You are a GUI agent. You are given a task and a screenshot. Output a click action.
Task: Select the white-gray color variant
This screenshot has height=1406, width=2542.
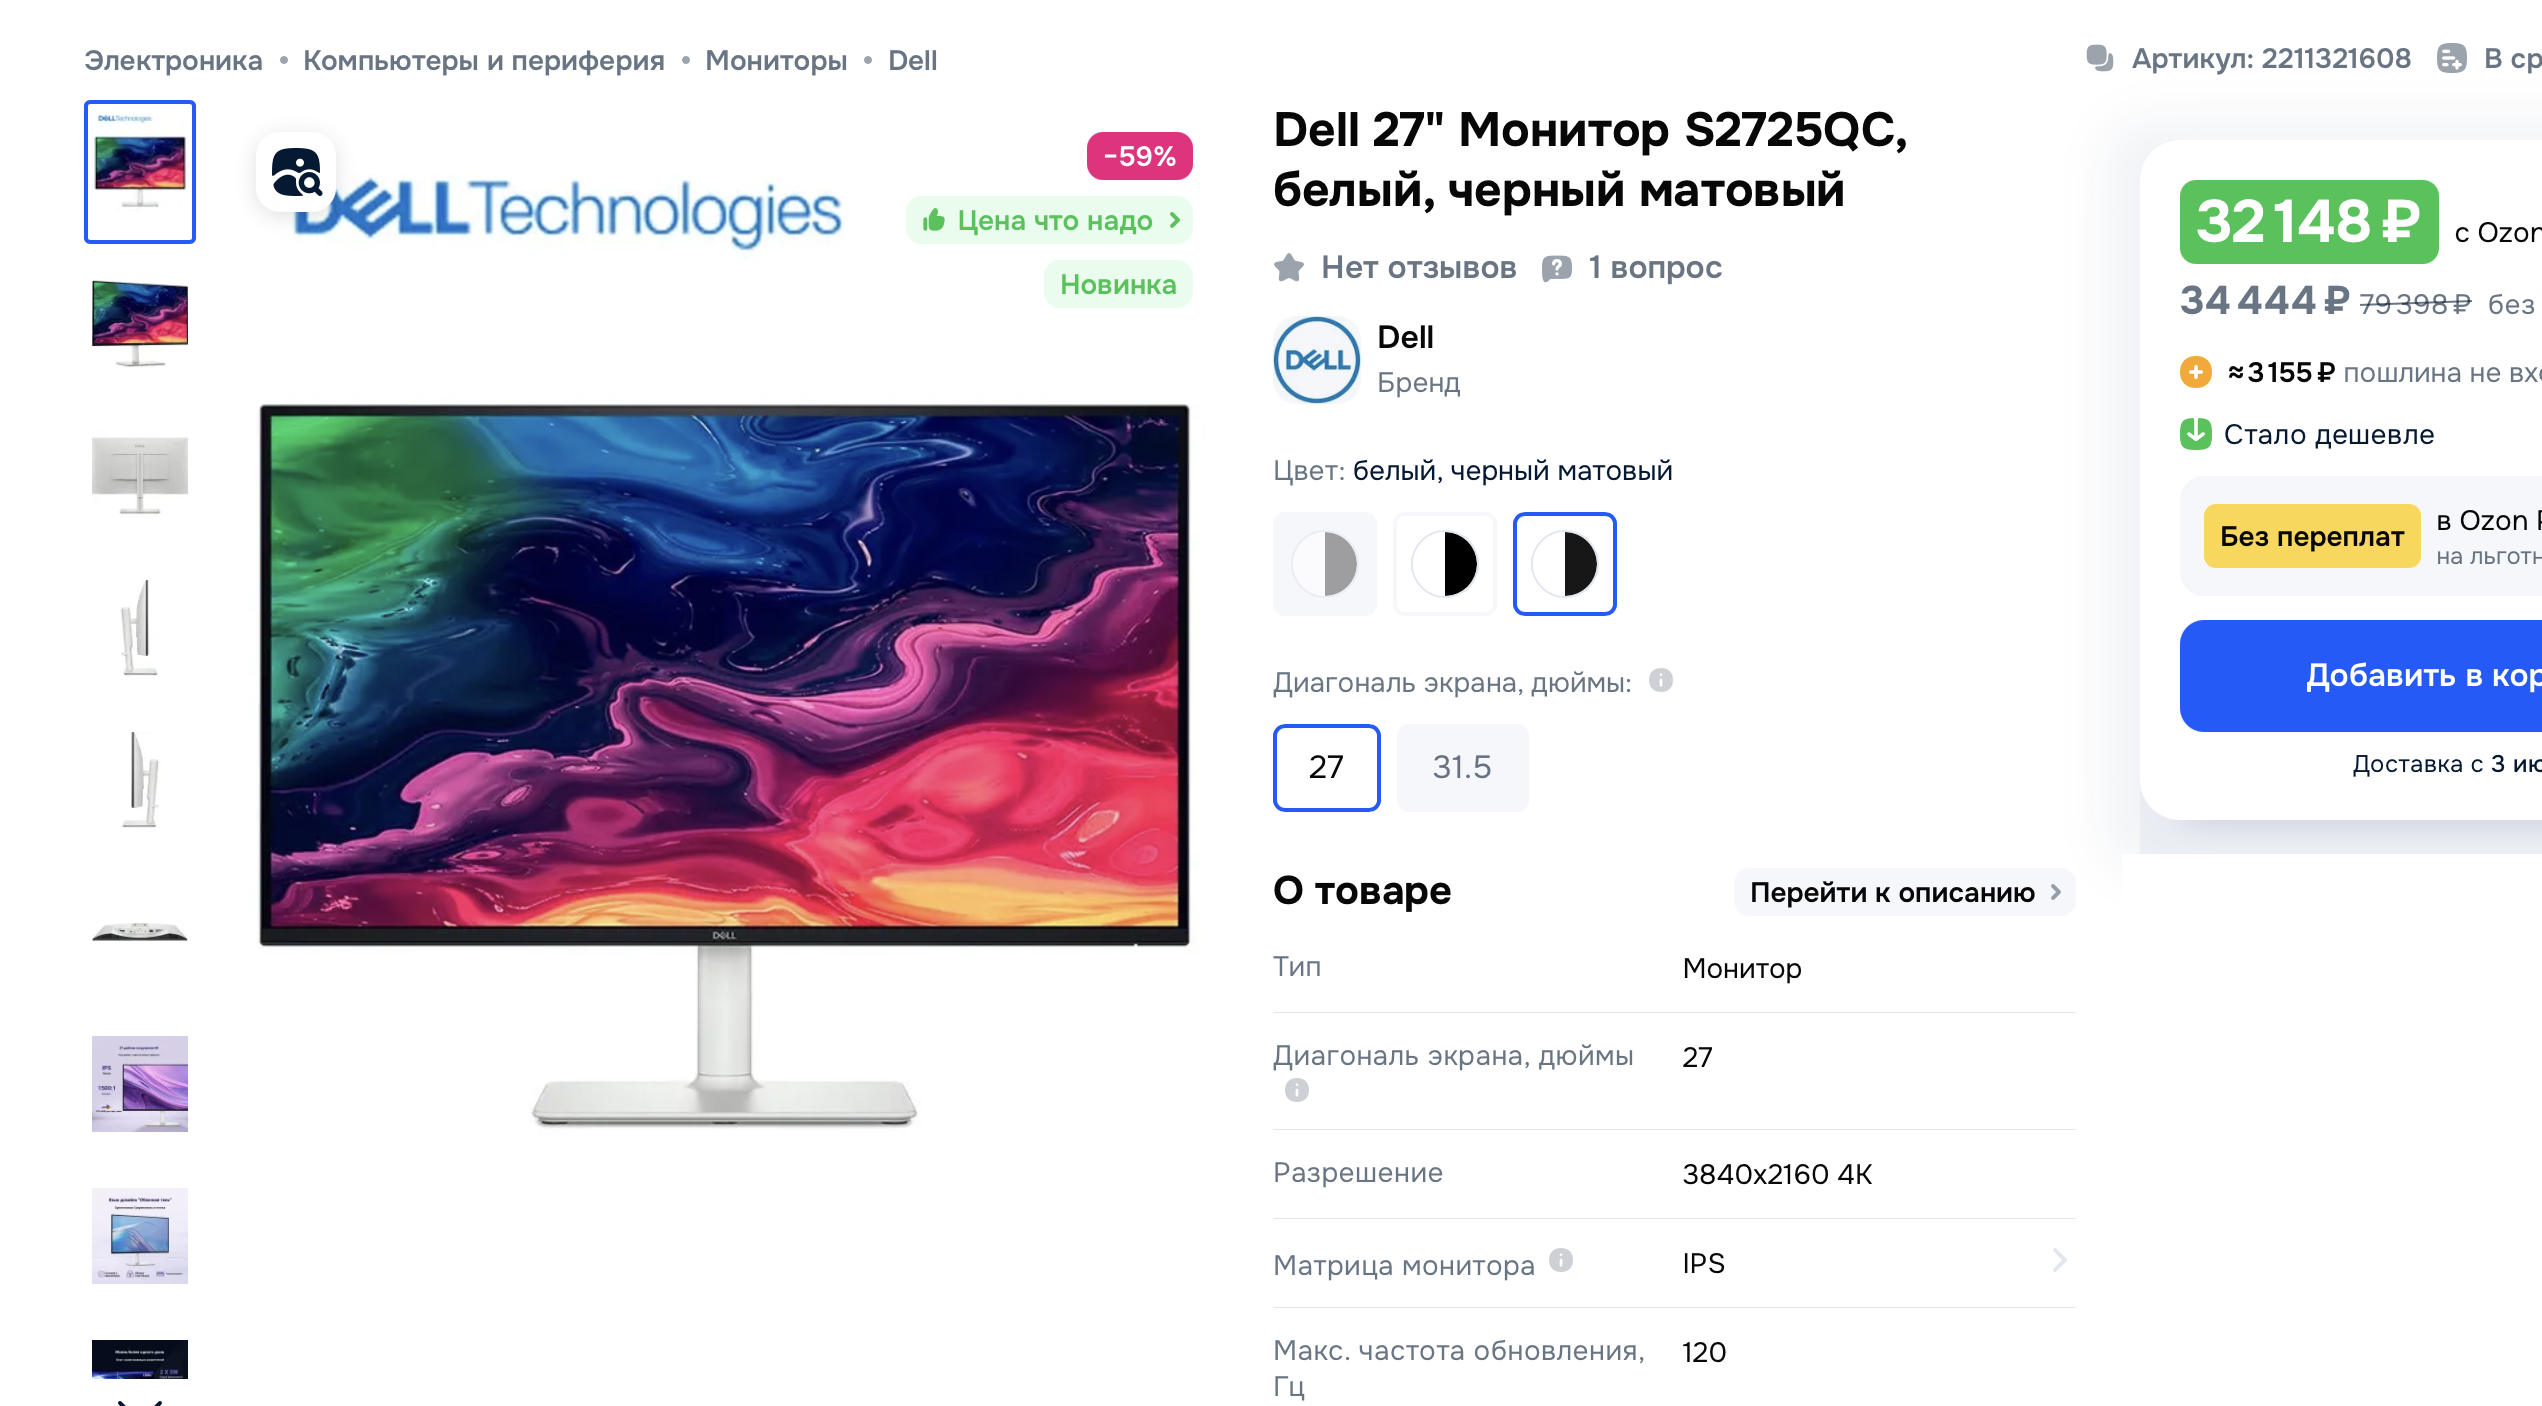[x=1324, y=564]
